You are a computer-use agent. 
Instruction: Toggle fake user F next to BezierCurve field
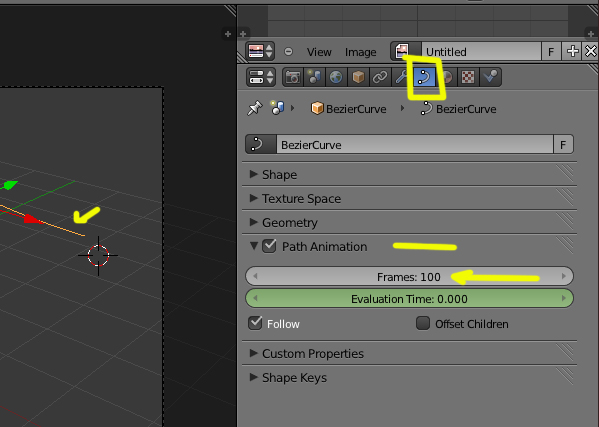563,144
